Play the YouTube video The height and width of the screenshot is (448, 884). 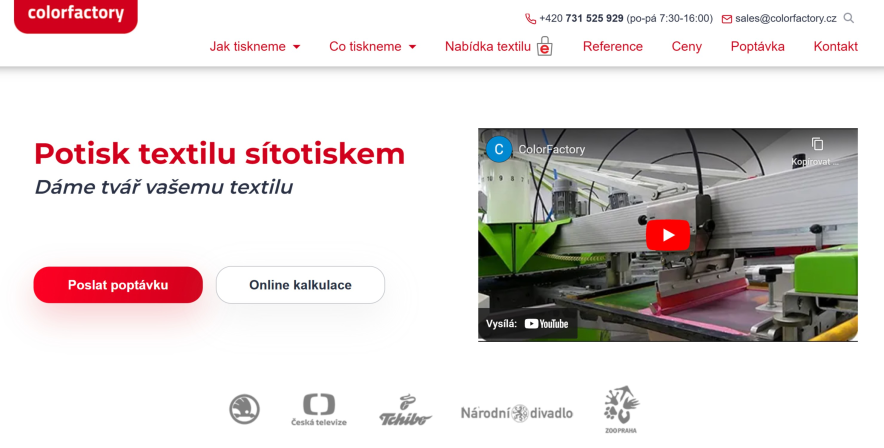point(668,235)
